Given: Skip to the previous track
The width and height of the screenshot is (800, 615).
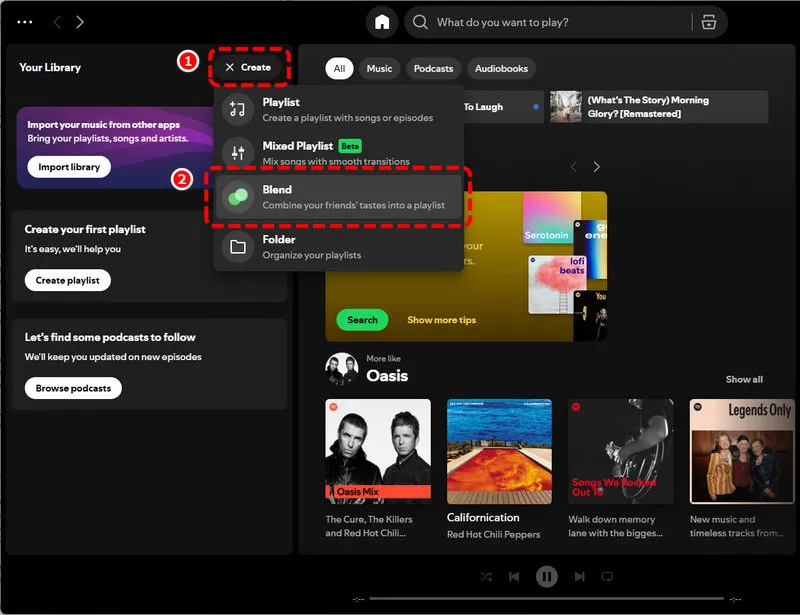Looking at the screenshot, I should click(514, 577).
